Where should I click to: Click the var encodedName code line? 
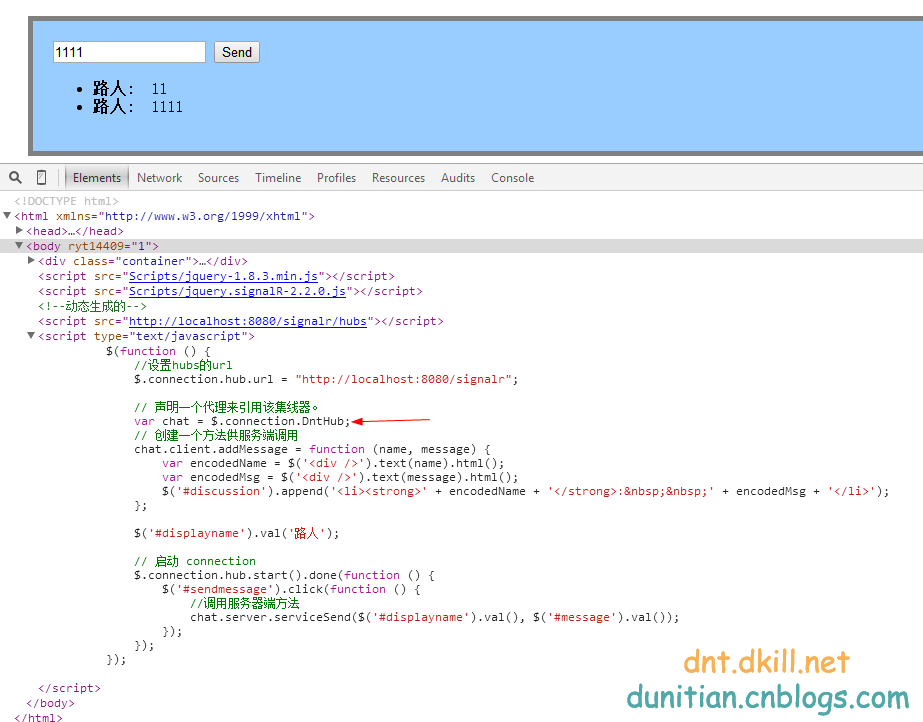[x=333, y=464]
